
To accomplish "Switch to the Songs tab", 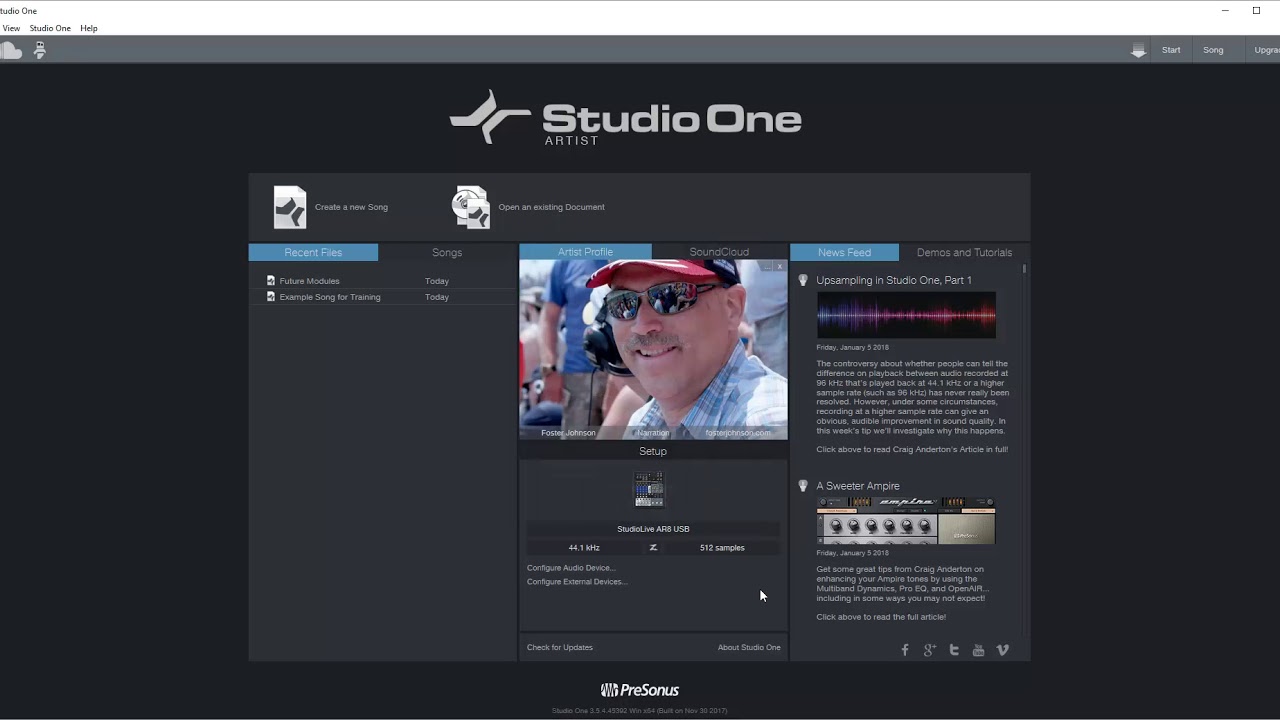I will pyautogui.click(x=447, y=253).
